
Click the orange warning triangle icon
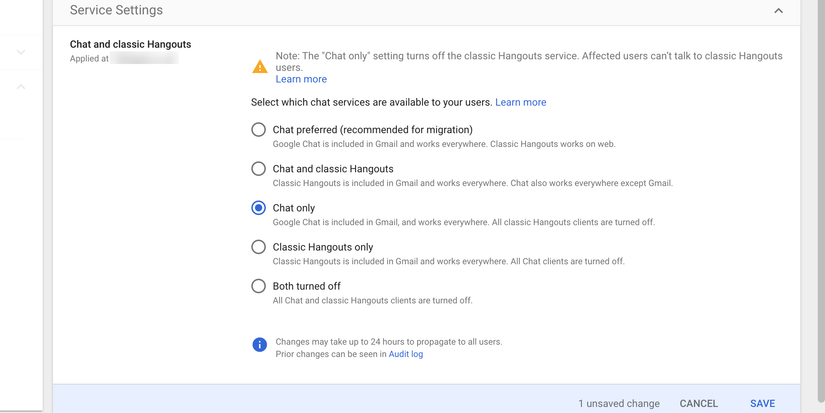pos(260,67)
